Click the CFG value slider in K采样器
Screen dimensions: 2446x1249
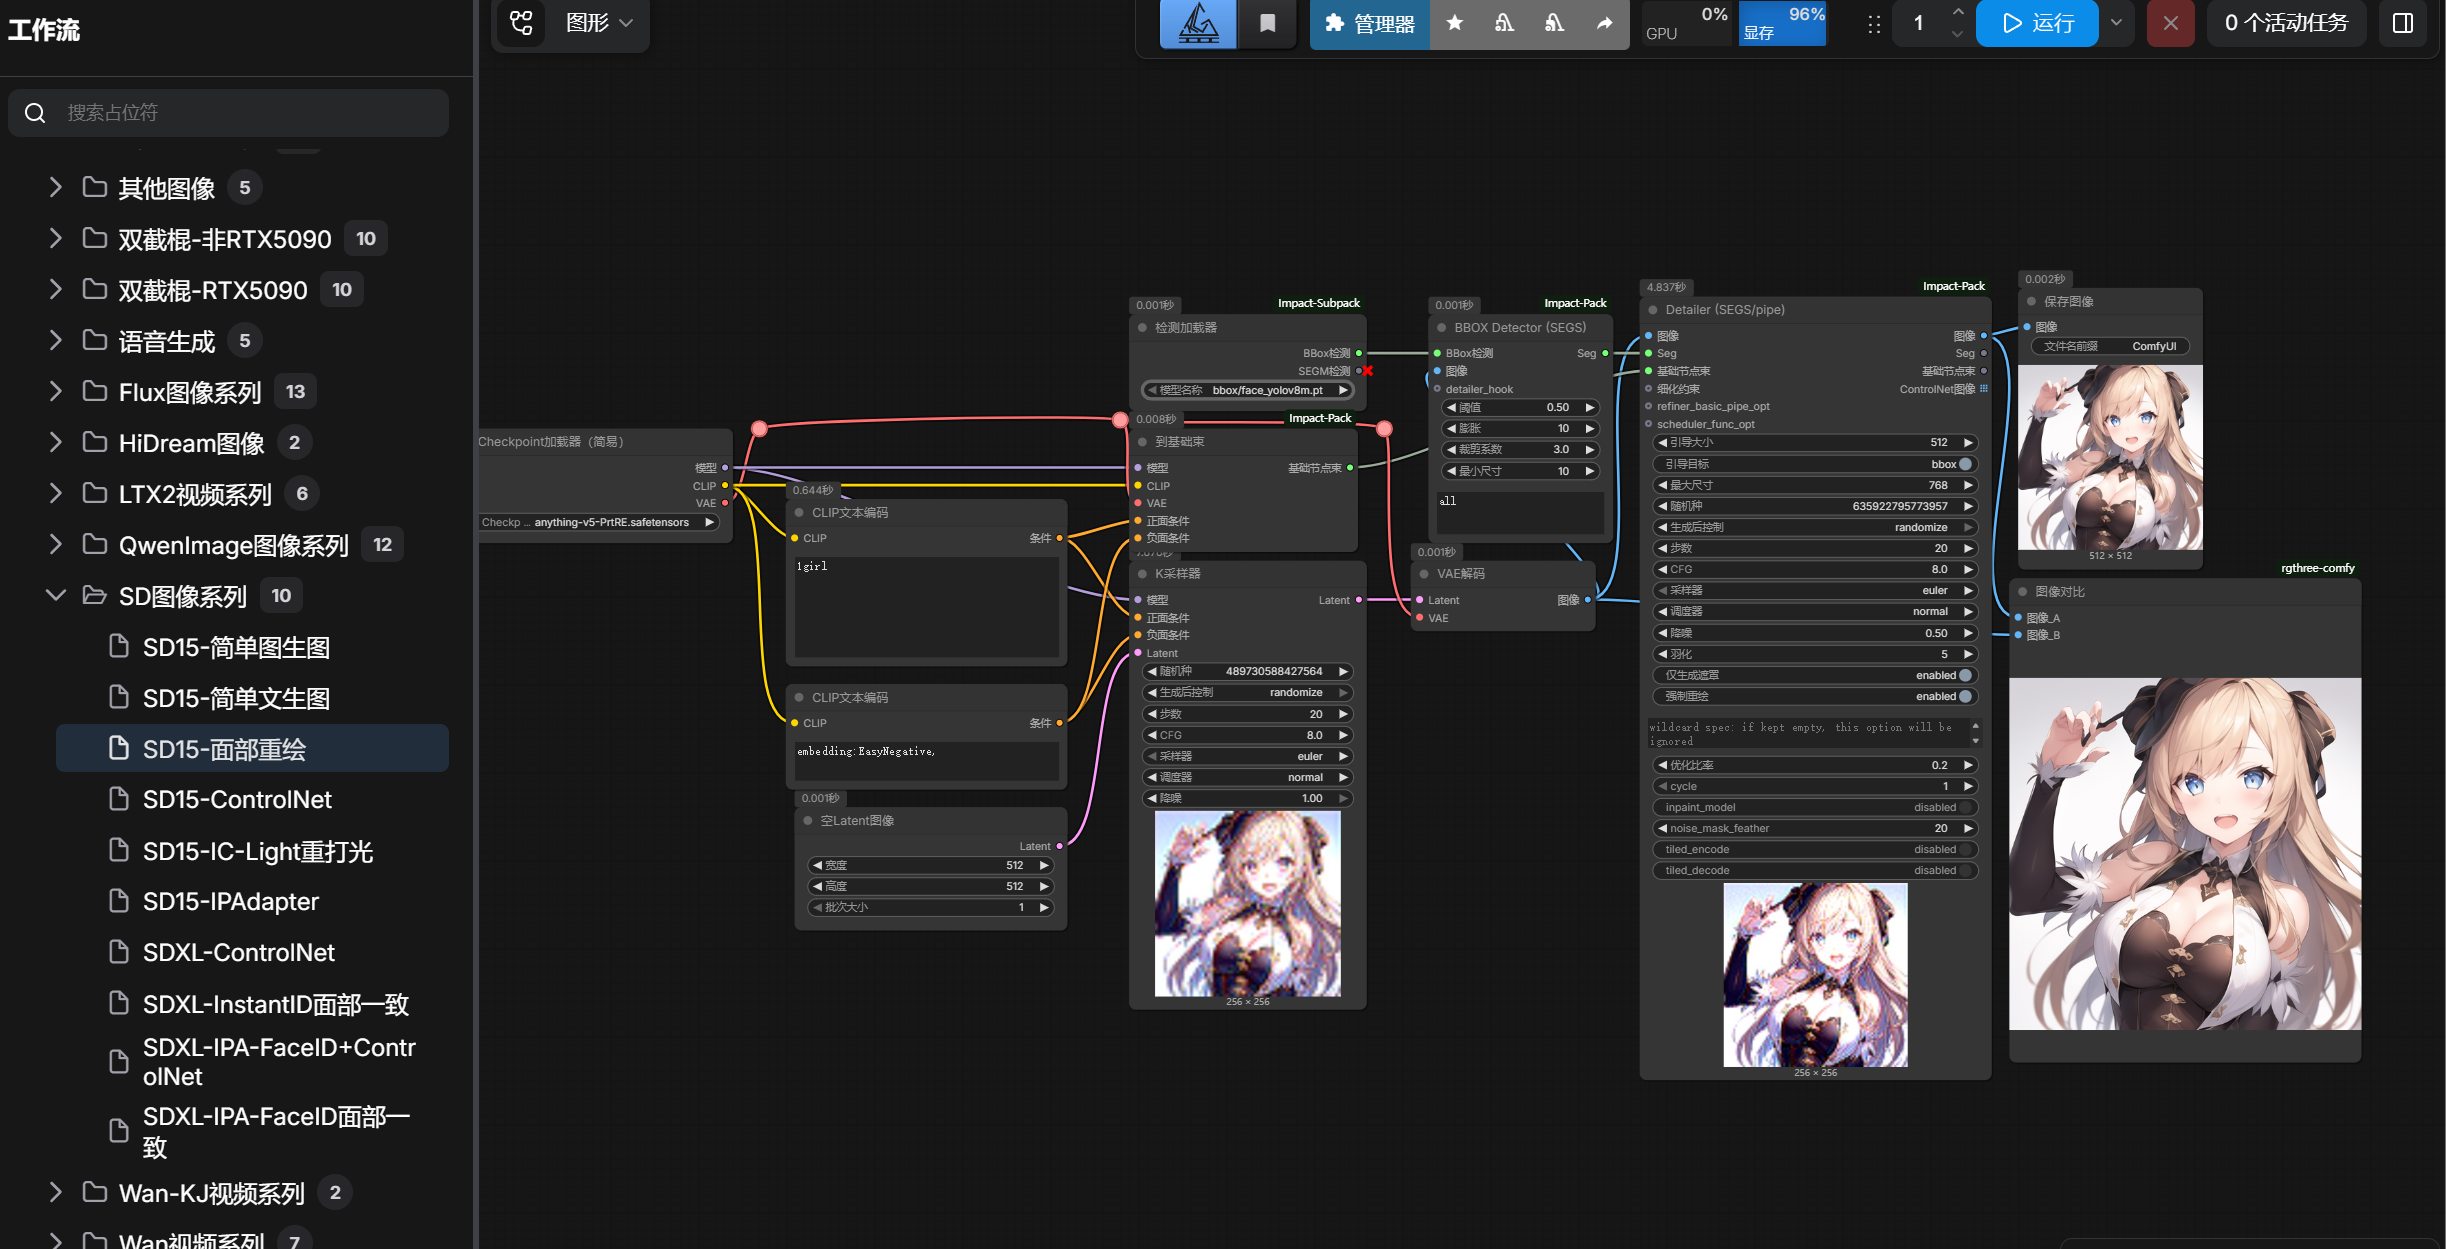tap(1247, 735)
